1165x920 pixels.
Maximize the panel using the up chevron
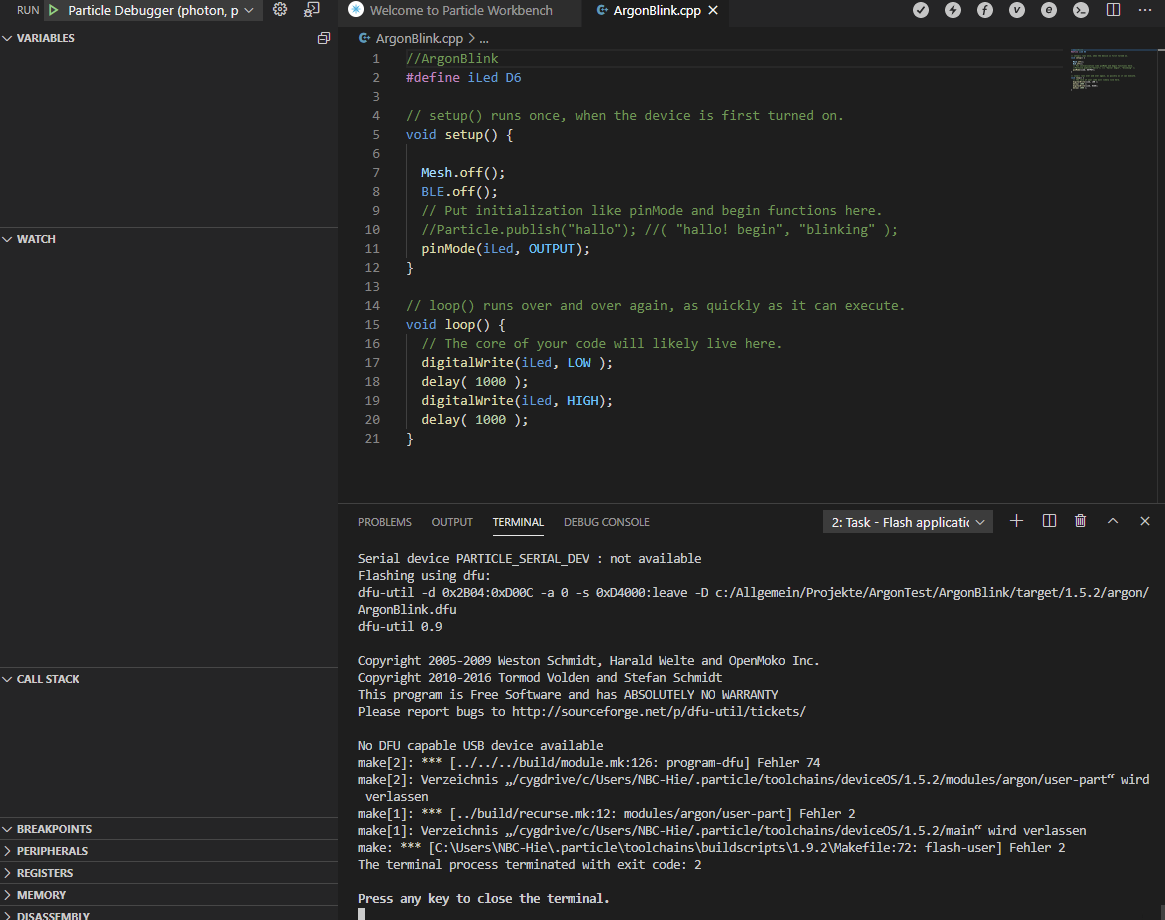click(1112, 521)
